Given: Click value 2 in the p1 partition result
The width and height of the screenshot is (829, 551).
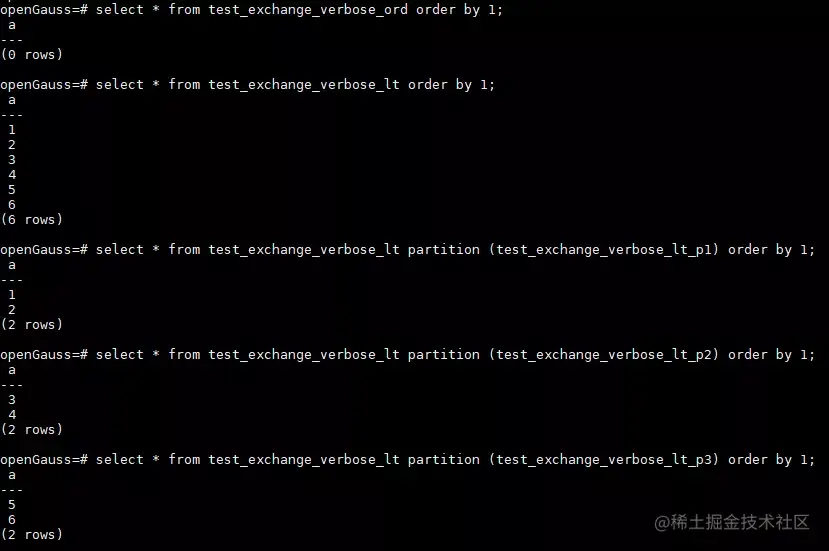Looking at the screenshot, I should click(x=12, y=309).
